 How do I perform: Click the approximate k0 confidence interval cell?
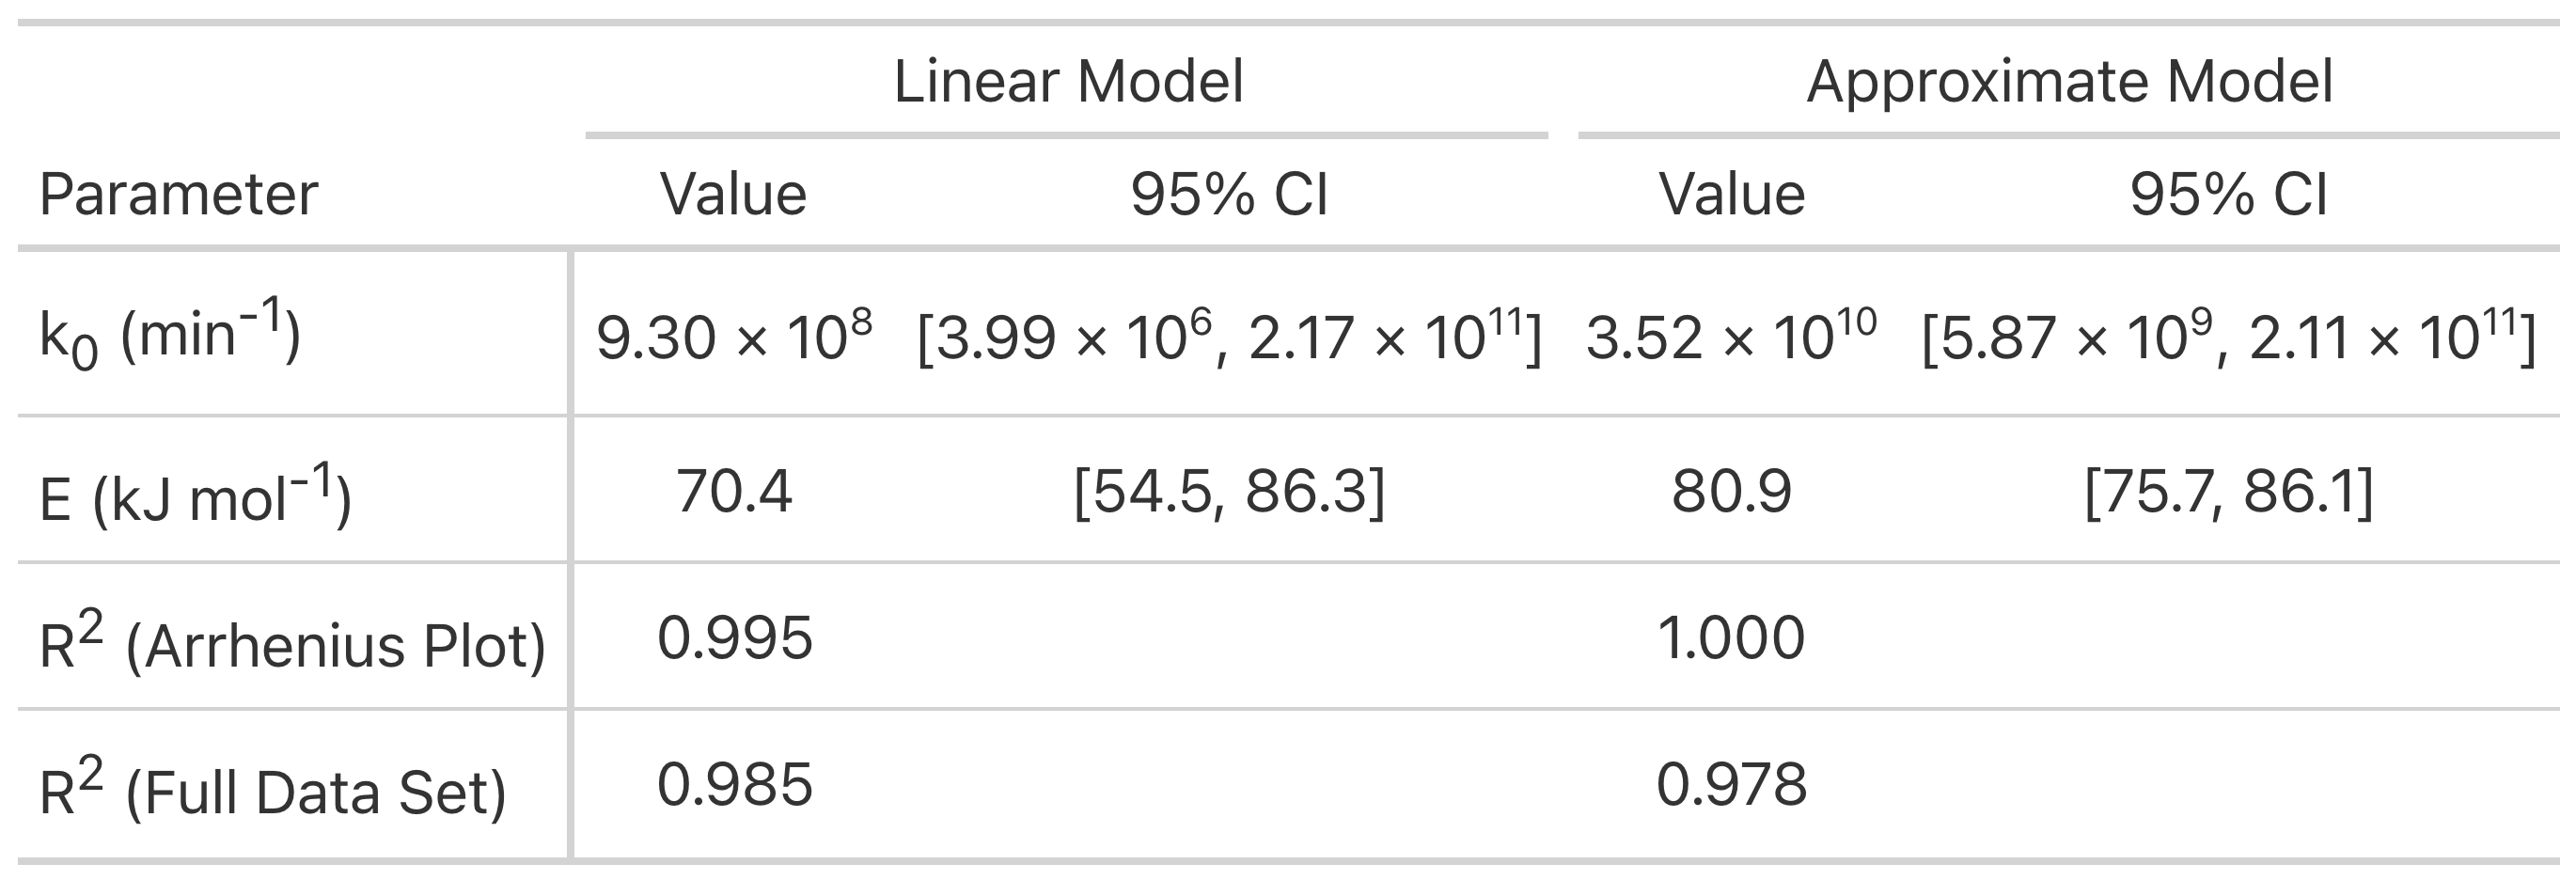coord(2228,336)
